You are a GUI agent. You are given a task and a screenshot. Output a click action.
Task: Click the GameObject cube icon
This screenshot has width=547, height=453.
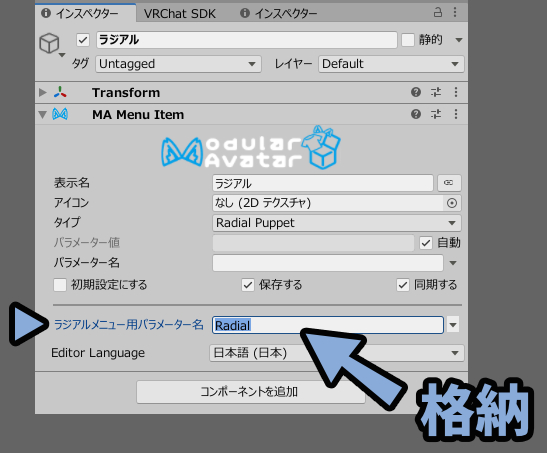[49, 43]
